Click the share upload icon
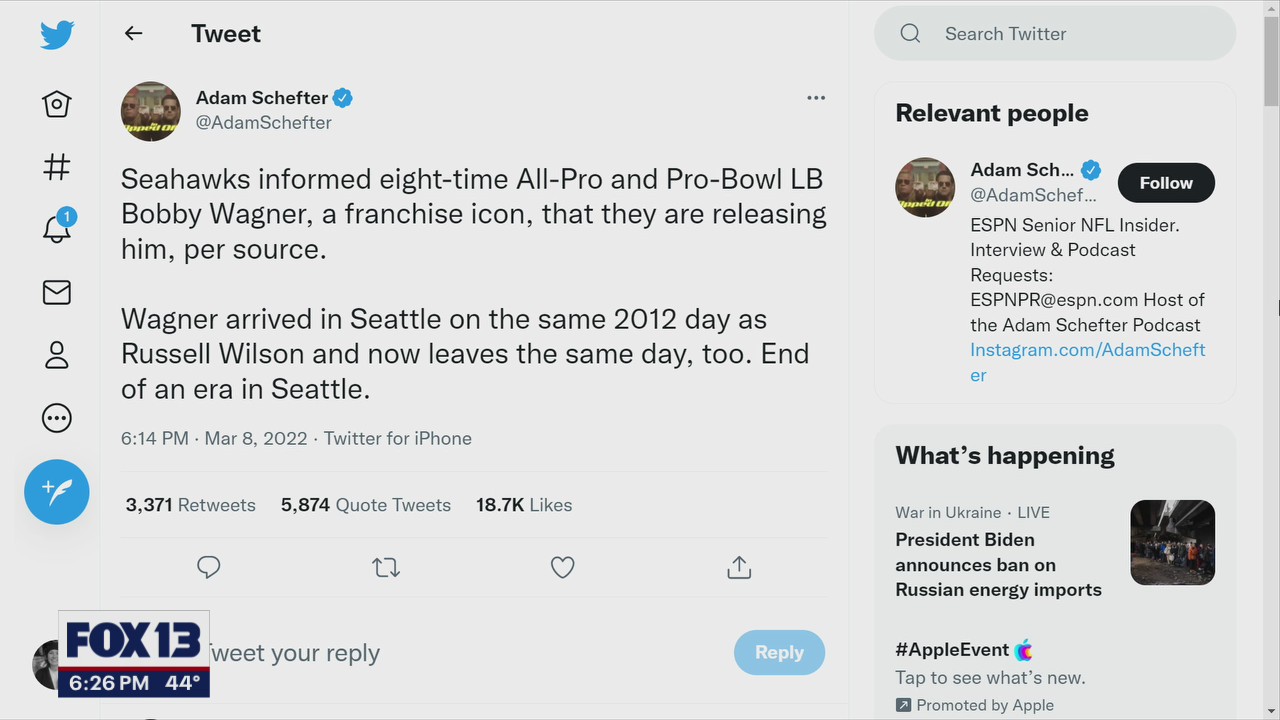The height and width of the screenshot is (720, 1280). [739, 568]
